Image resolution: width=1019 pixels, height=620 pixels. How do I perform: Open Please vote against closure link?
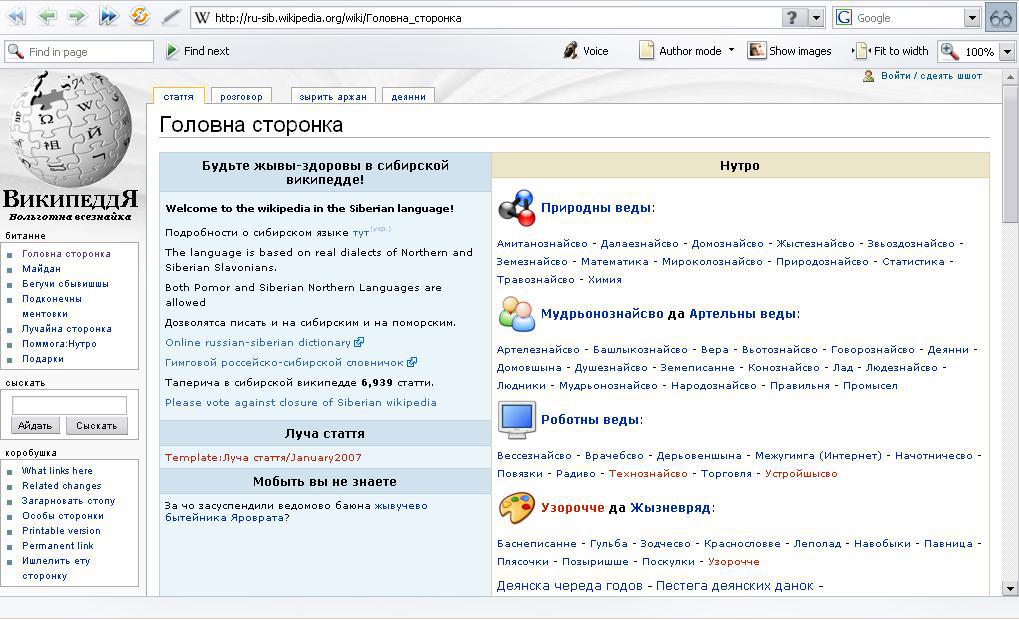tap(301, 402)
